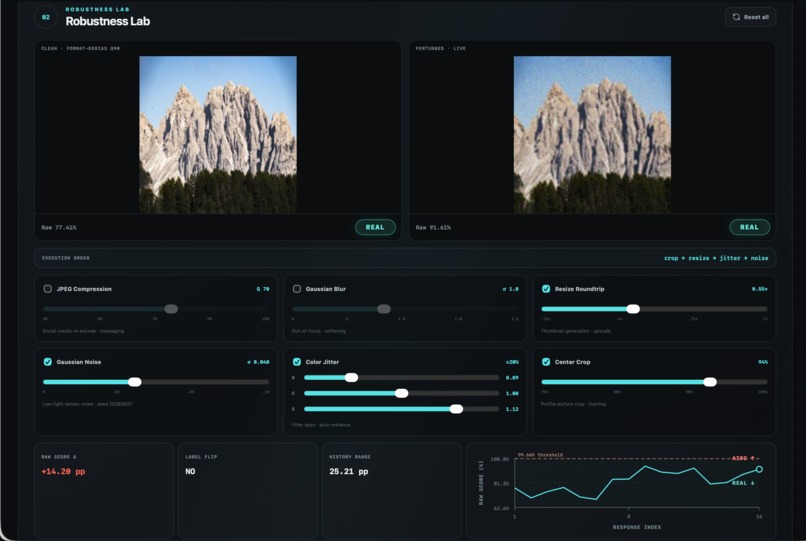The width and height of the screenshot is (806, 541).
Task: Click the 'Gaussian Noise' card title
Action: coord(79,362)
